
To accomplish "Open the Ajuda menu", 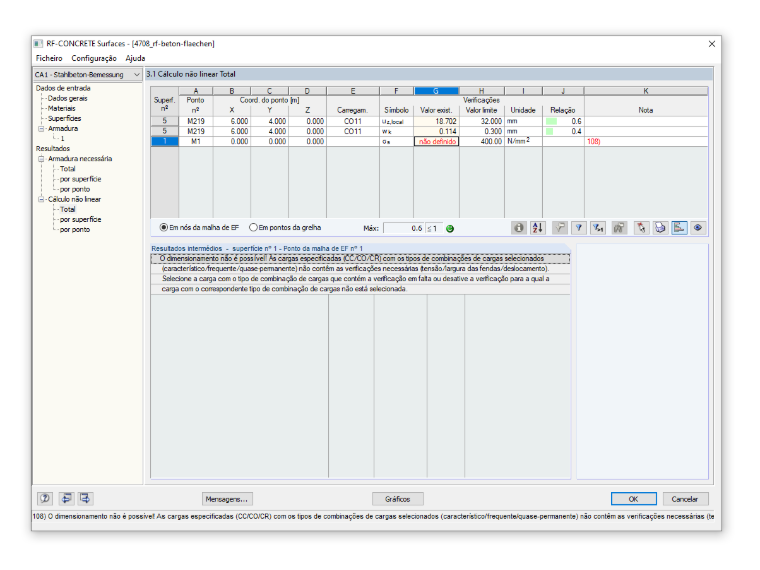I will 135,58.
